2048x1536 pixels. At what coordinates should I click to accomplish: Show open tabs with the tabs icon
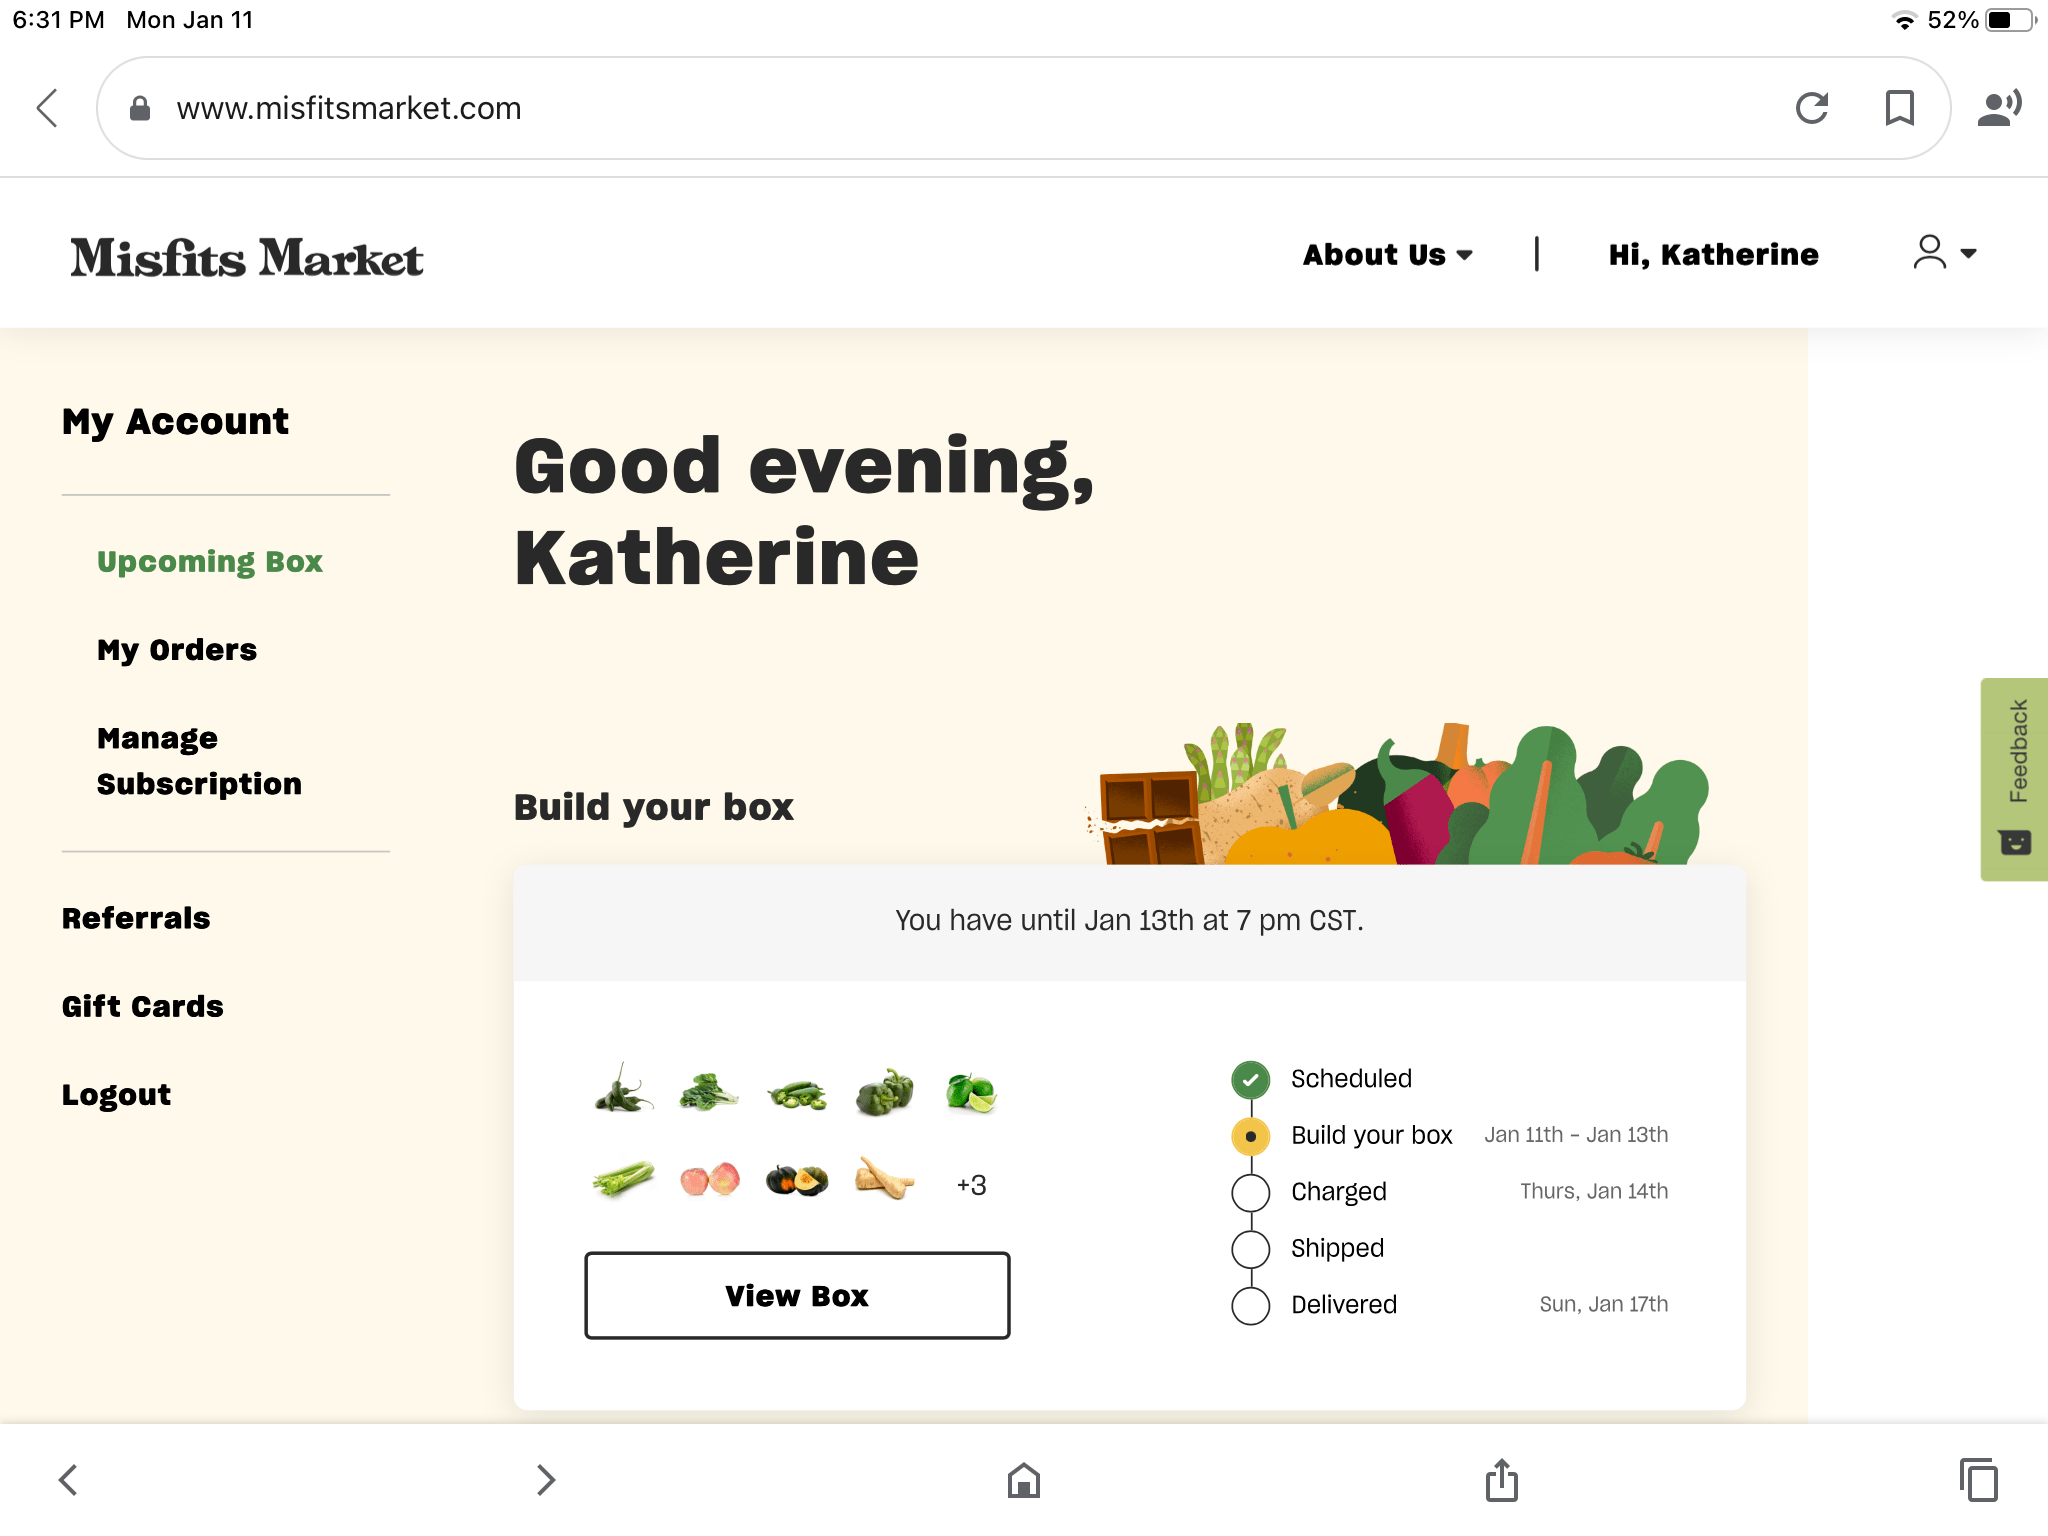click(1978, 1480)
